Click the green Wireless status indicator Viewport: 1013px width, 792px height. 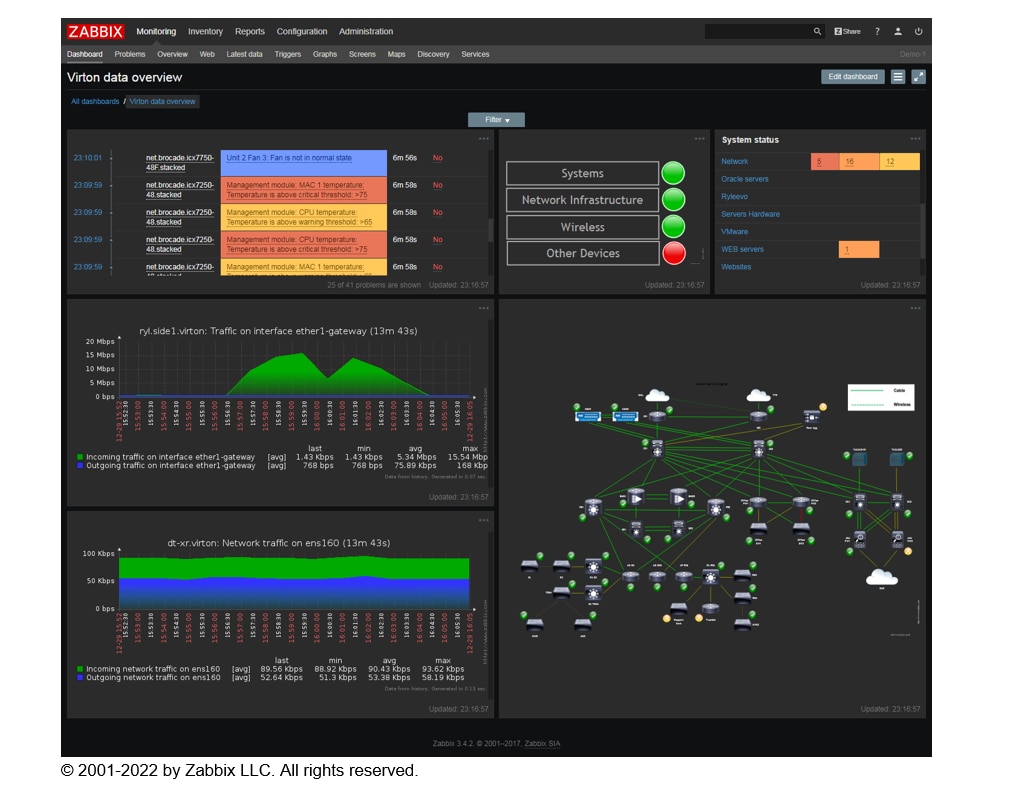[673, 227]
